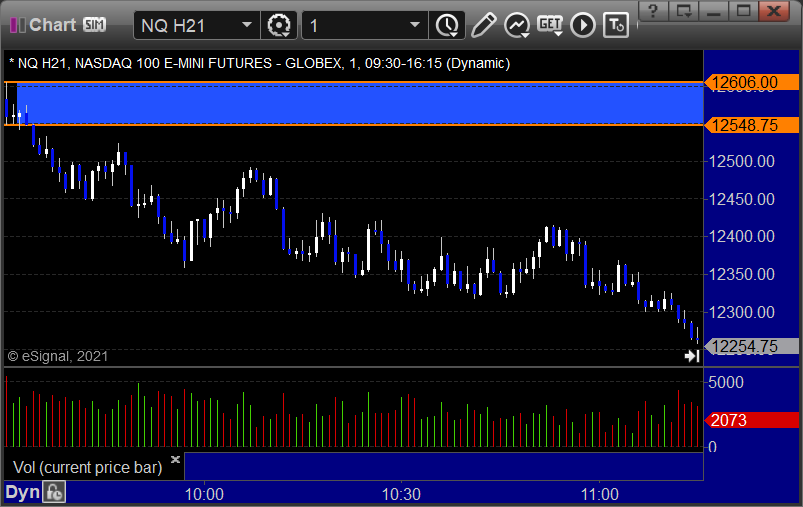
Task: Click the chart title NQ H21 description
Action: (260, 64)
